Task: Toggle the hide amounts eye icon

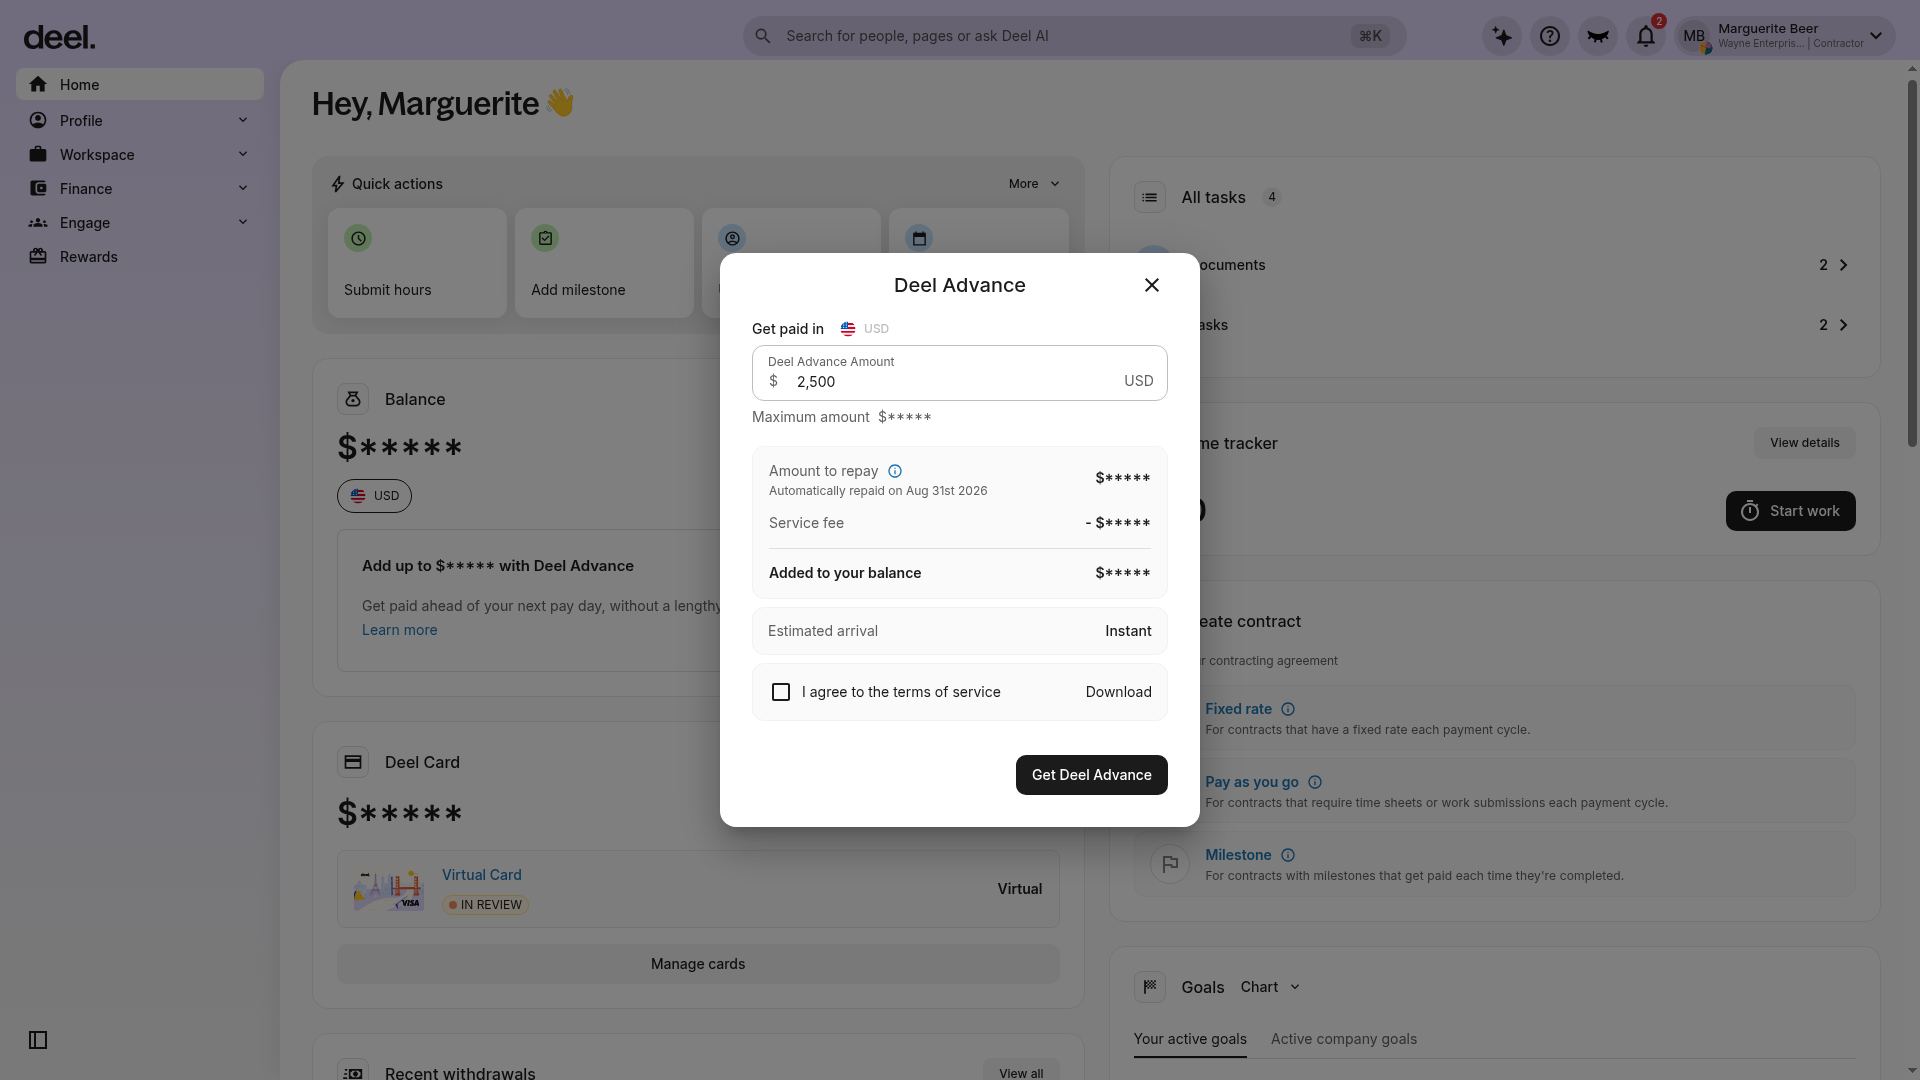Action: pos(1598,36)
